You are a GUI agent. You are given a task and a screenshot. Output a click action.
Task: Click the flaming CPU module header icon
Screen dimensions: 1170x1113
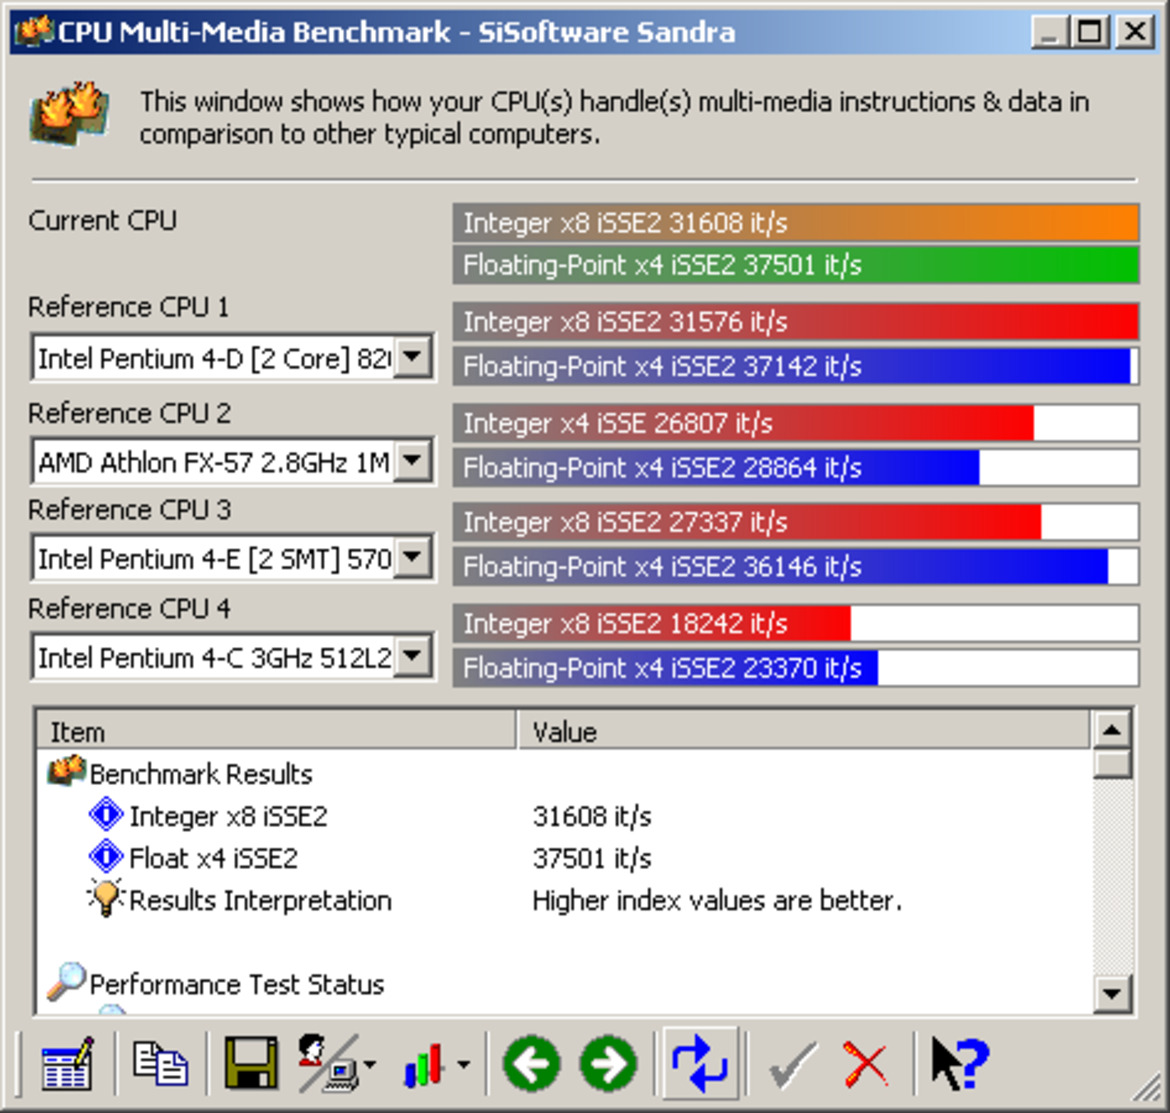point(69,113)
